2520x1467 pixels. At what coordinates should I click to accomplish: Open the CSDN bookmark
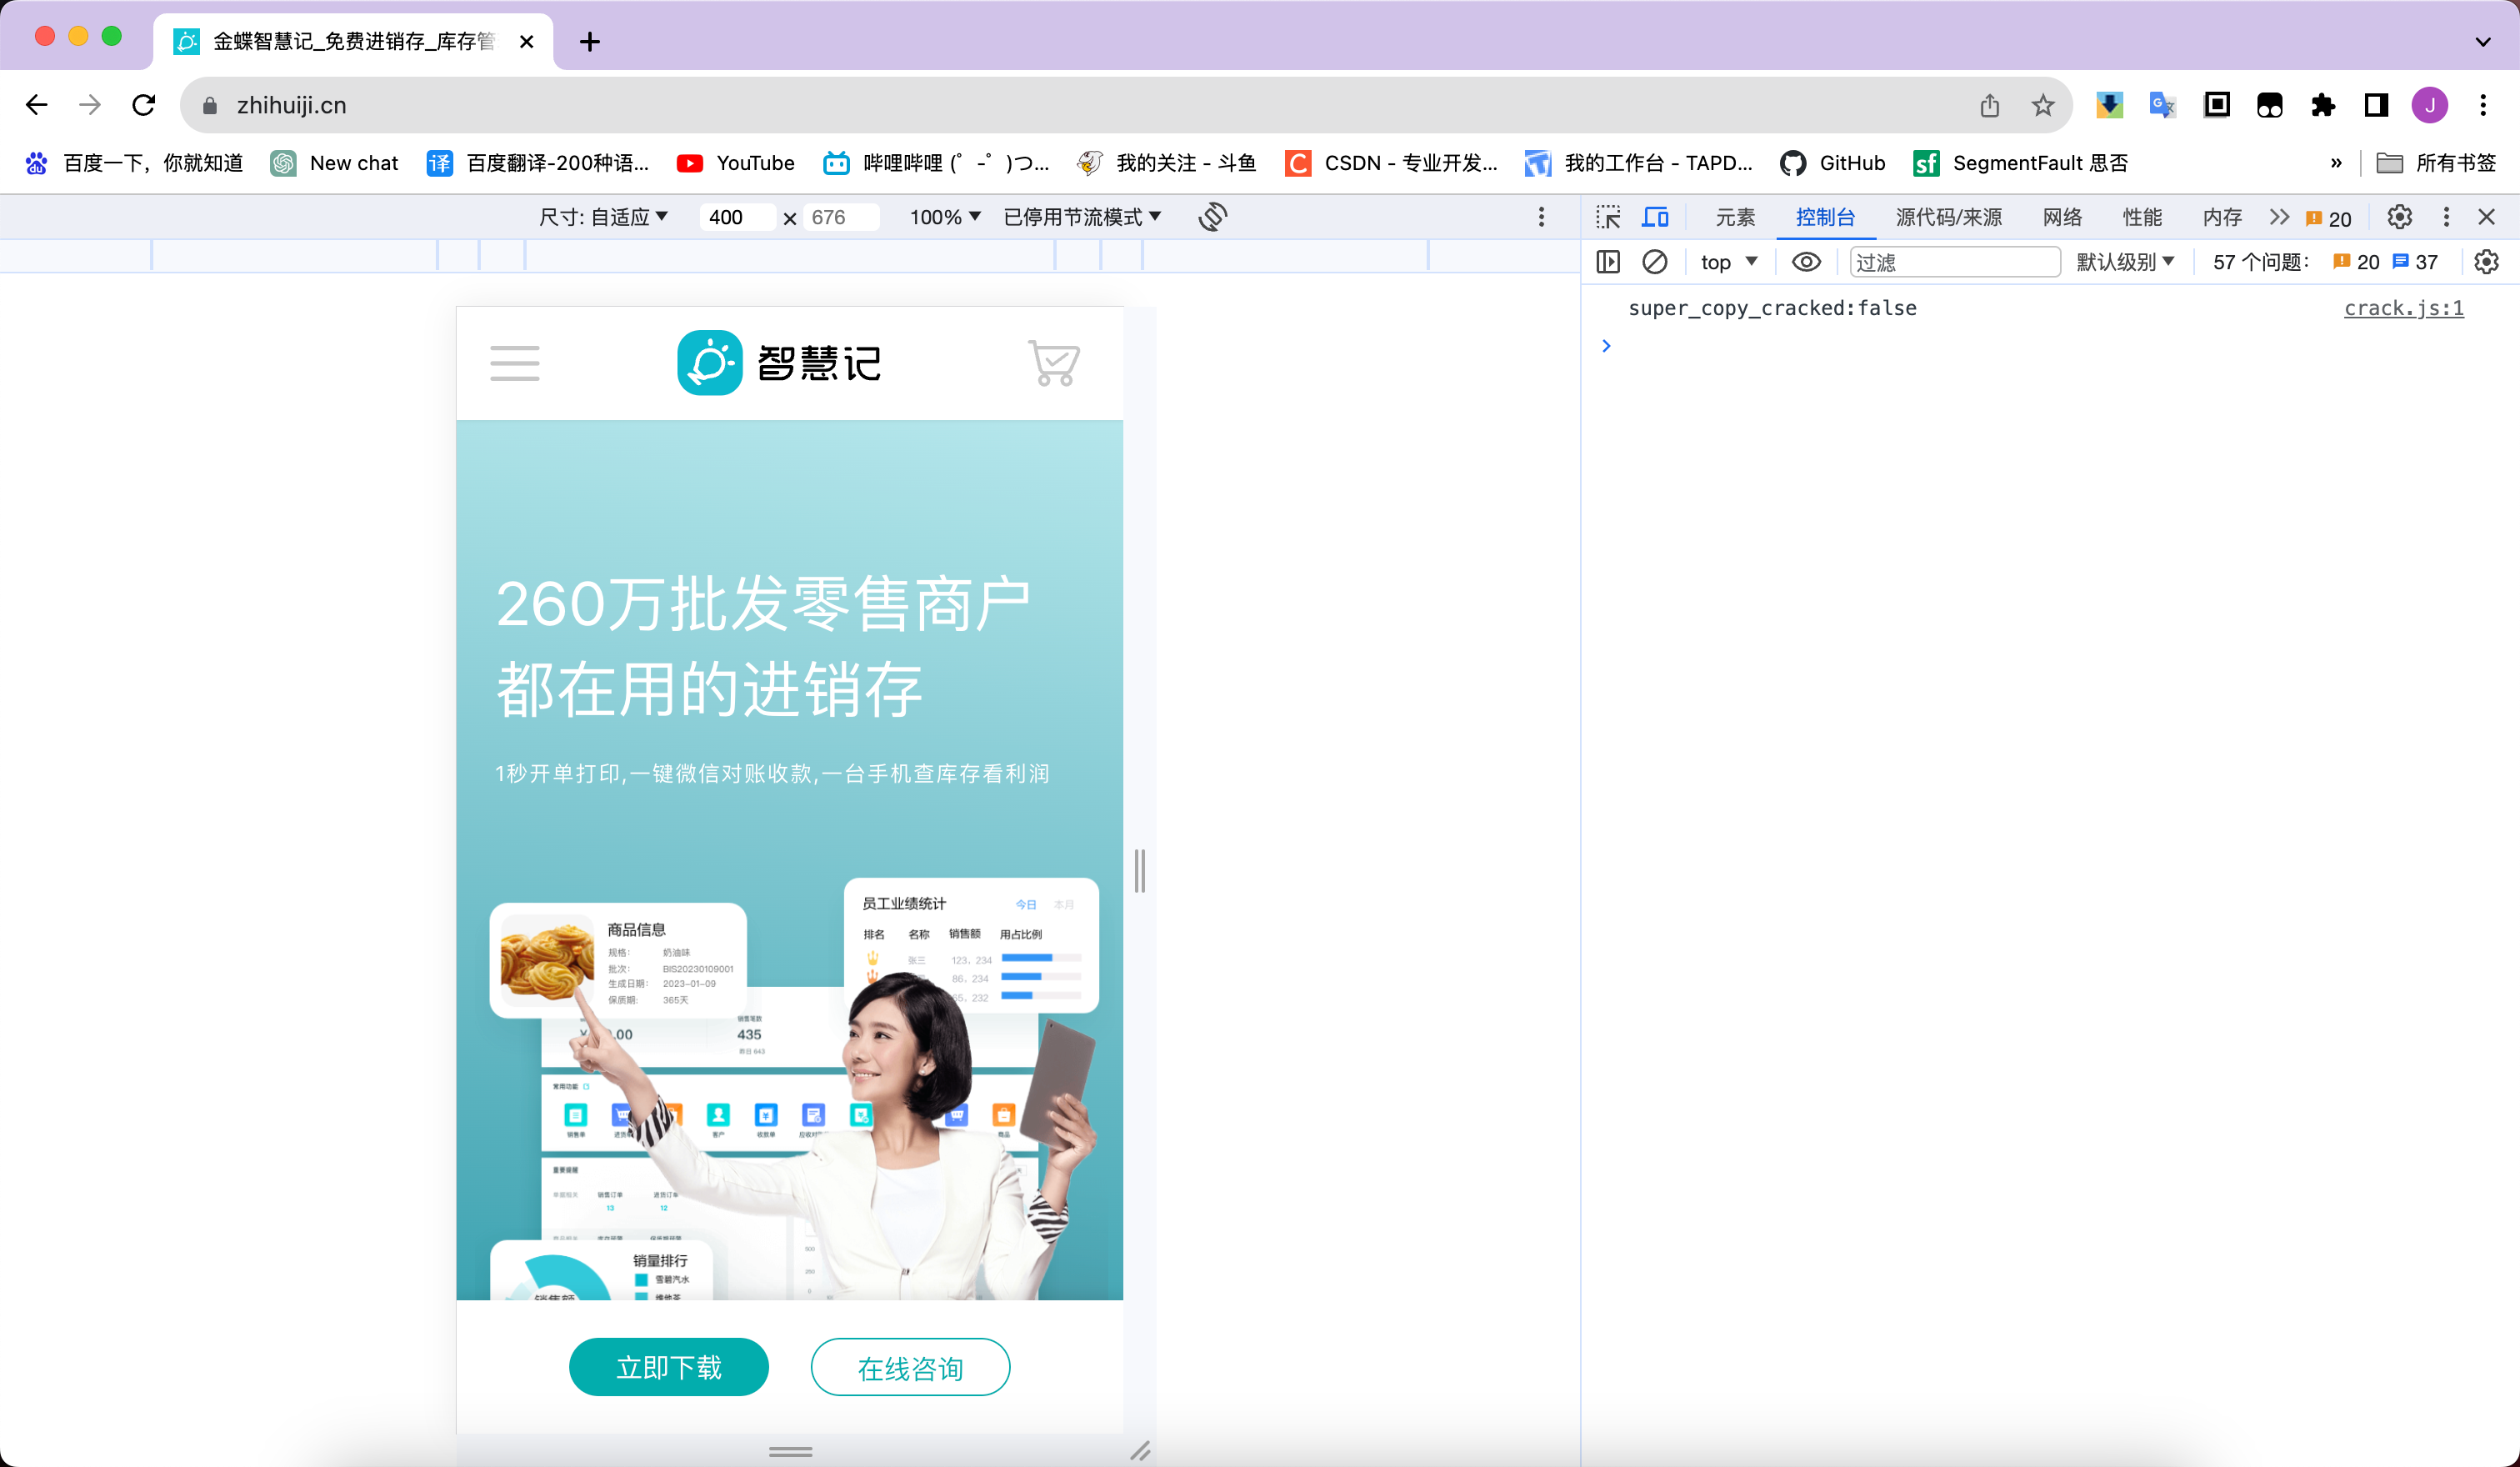[1392, 163]
